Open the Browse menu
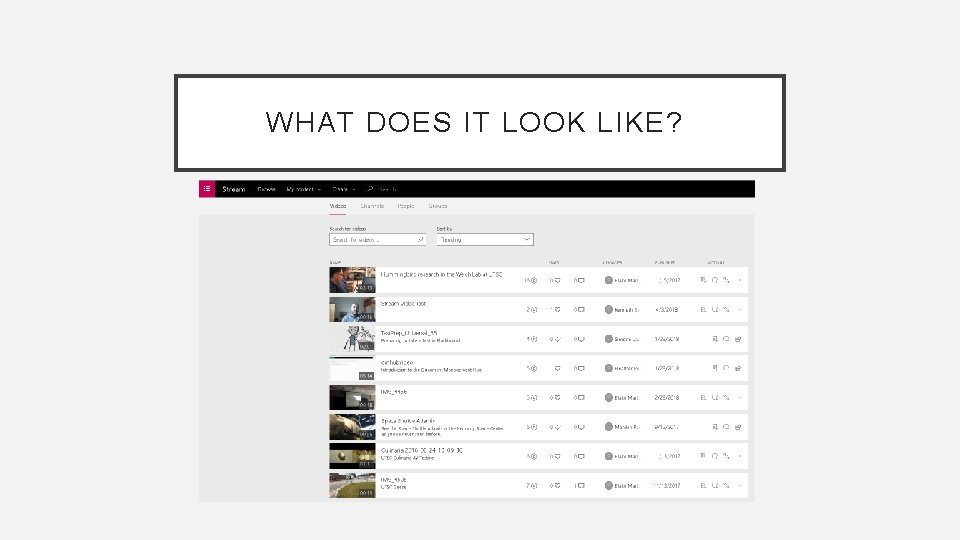The height and width of the screenshot is (540, 960). [266, 189]
